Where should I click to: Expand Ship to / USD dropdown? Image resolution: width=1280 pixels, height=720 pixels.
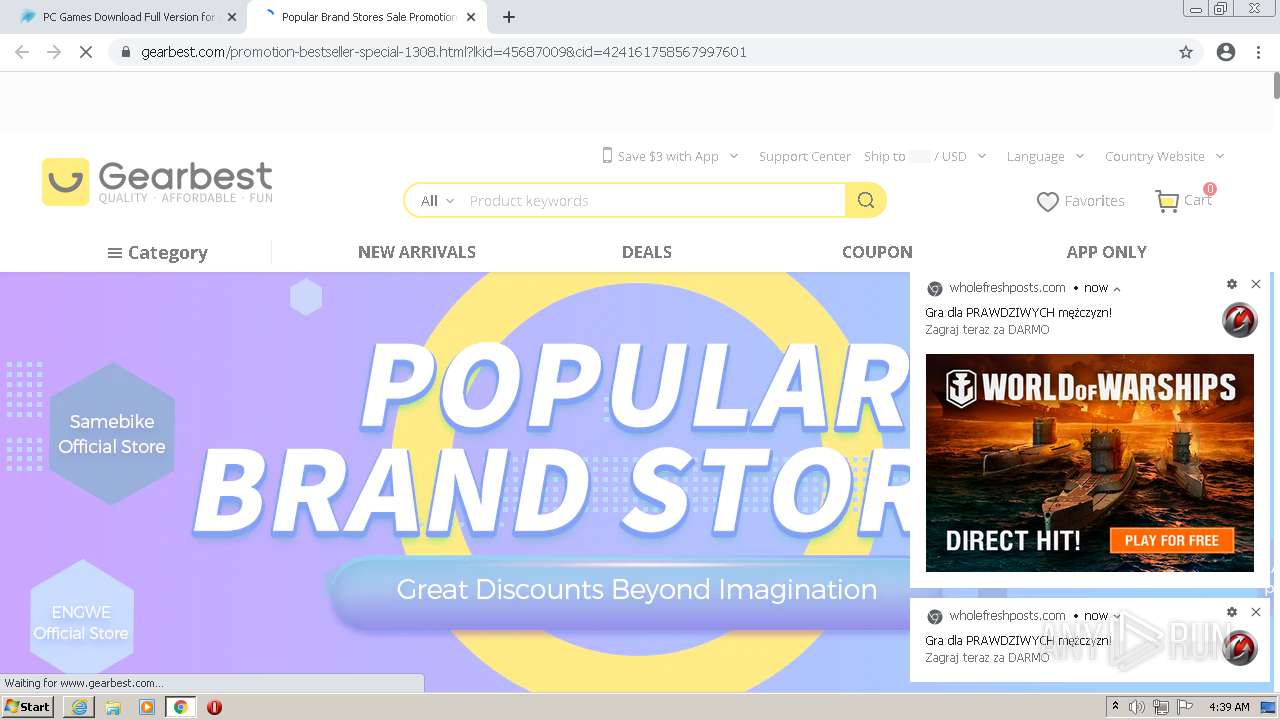coord(982,156)
